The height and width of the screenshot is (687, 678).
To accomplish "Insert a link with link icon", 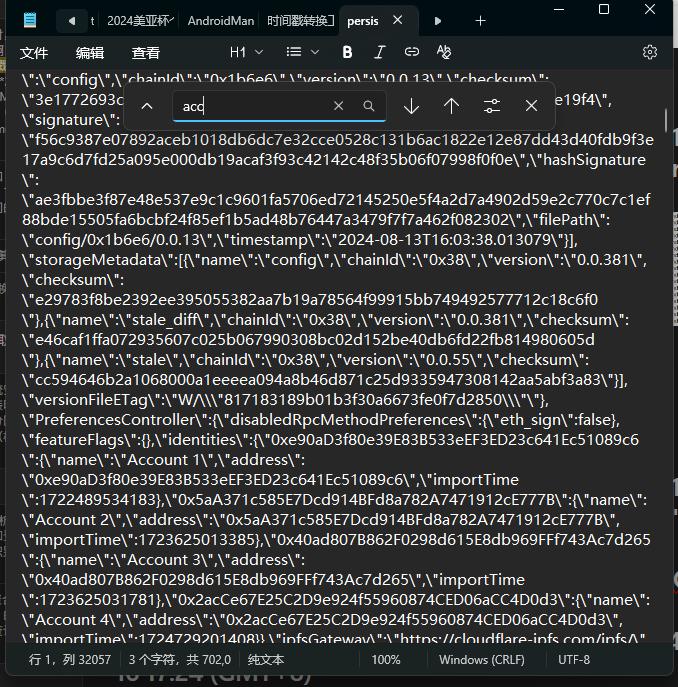I will pos(412,52).
